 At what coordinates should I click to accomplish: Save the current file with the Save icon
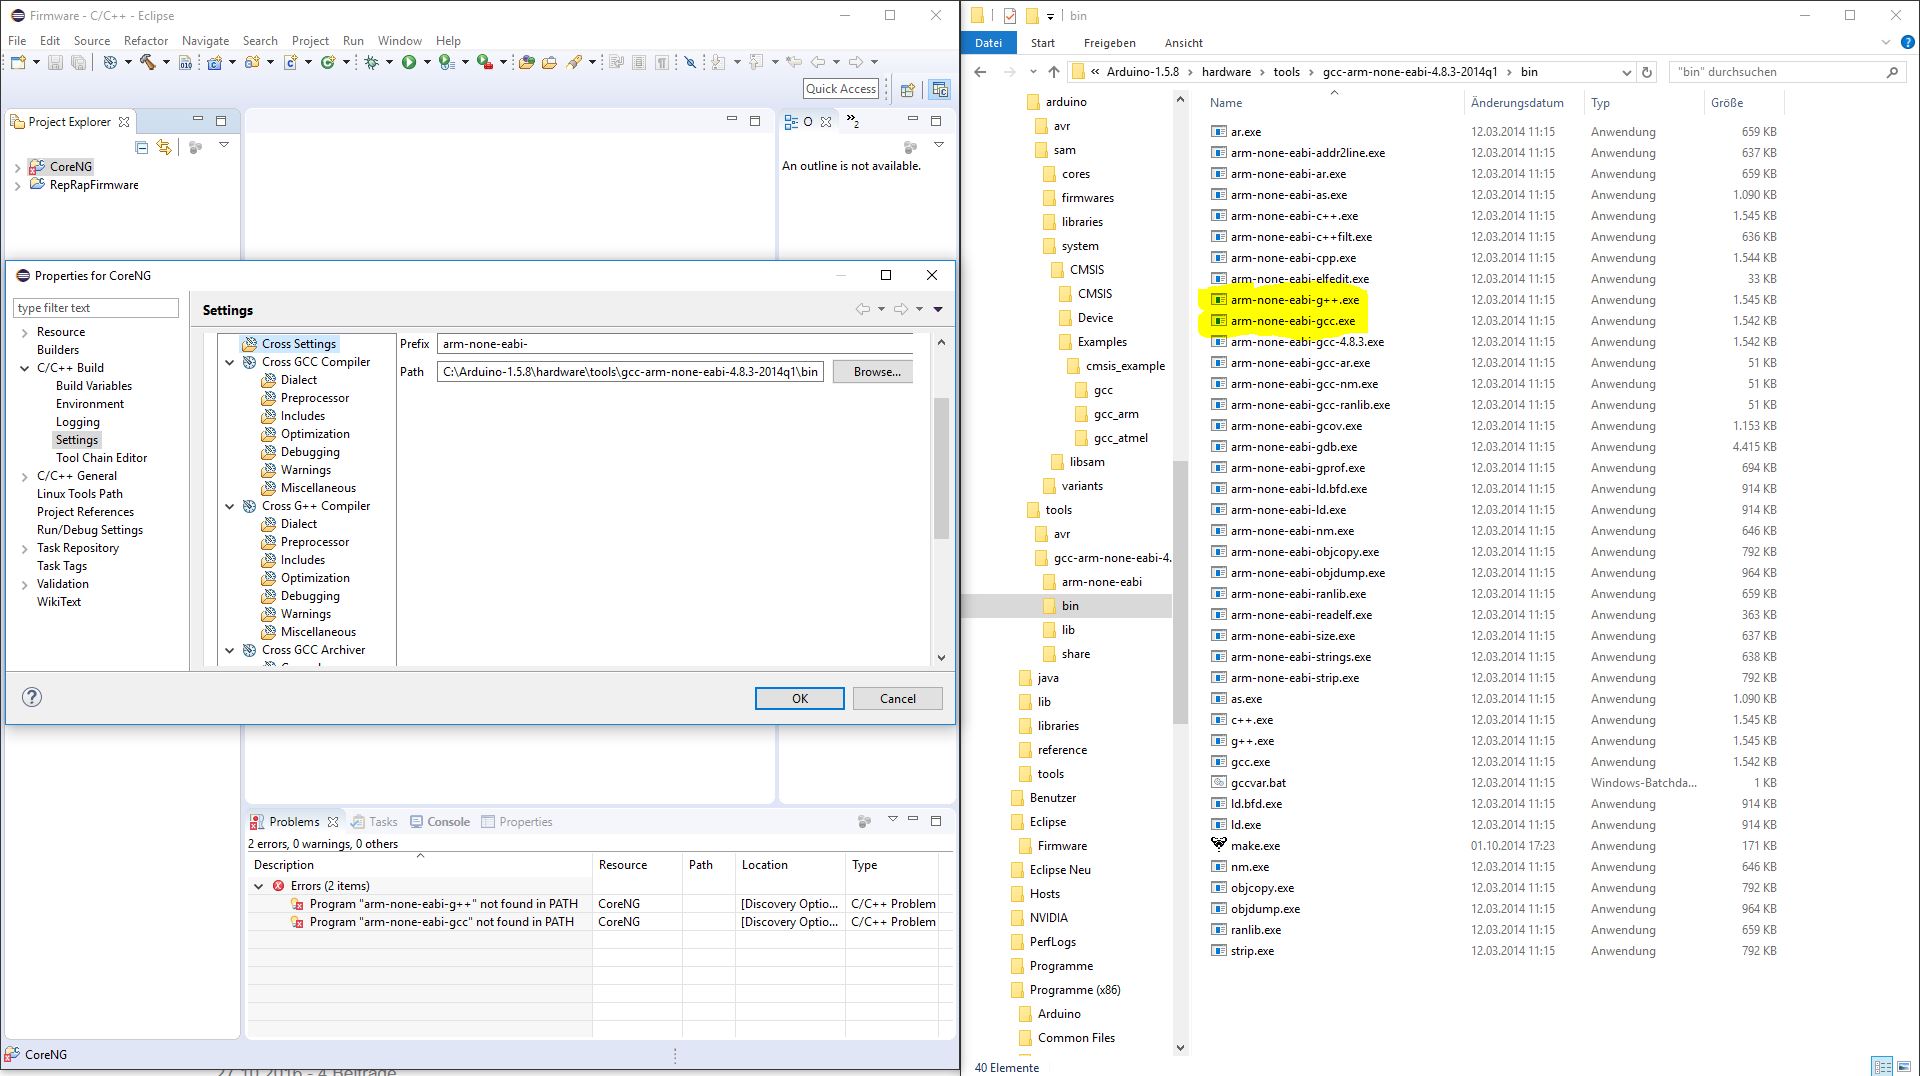pyautogui.click(x=55, y=62)
